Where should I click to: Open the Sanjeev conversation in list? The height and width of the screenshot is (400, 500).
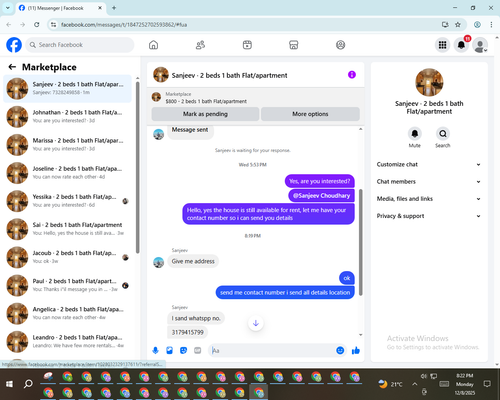point(67,88)
